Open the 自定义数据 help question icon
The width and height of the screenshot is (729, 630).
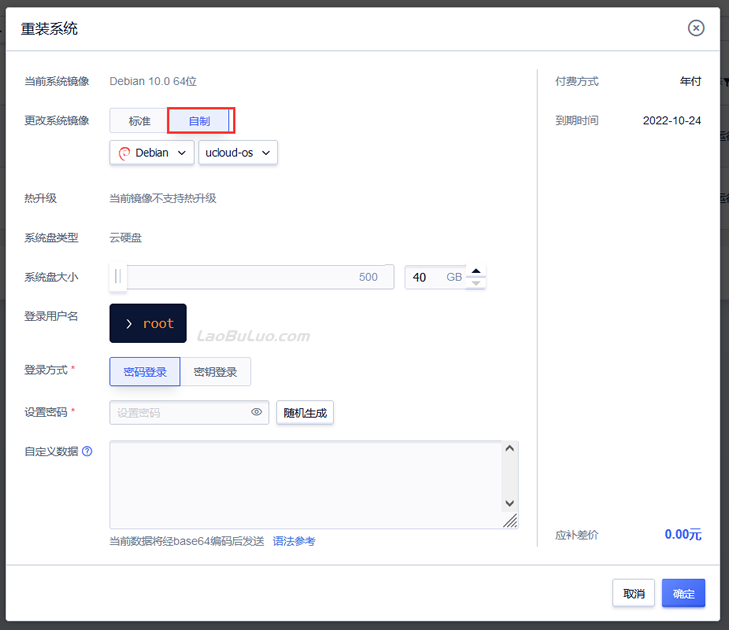click(x=87, y=451)
